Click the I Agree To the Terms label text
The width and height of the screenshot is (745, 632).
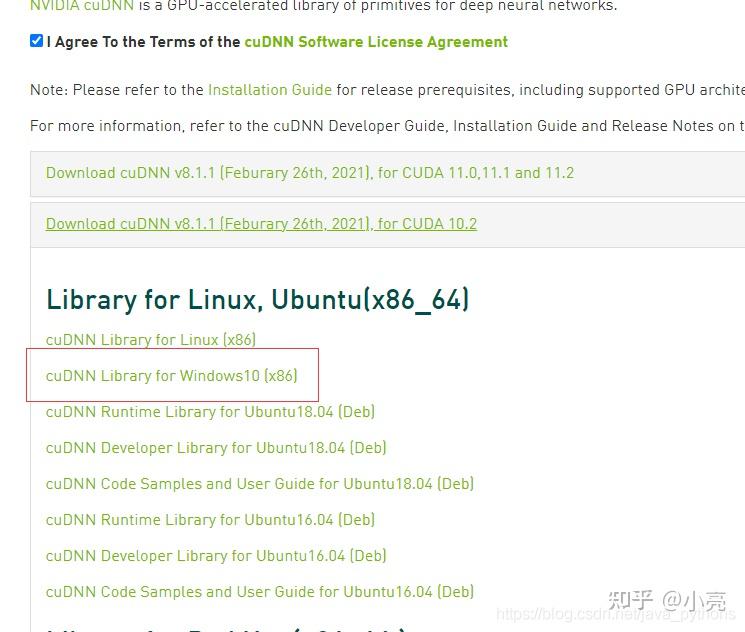[x=143, y=42]
